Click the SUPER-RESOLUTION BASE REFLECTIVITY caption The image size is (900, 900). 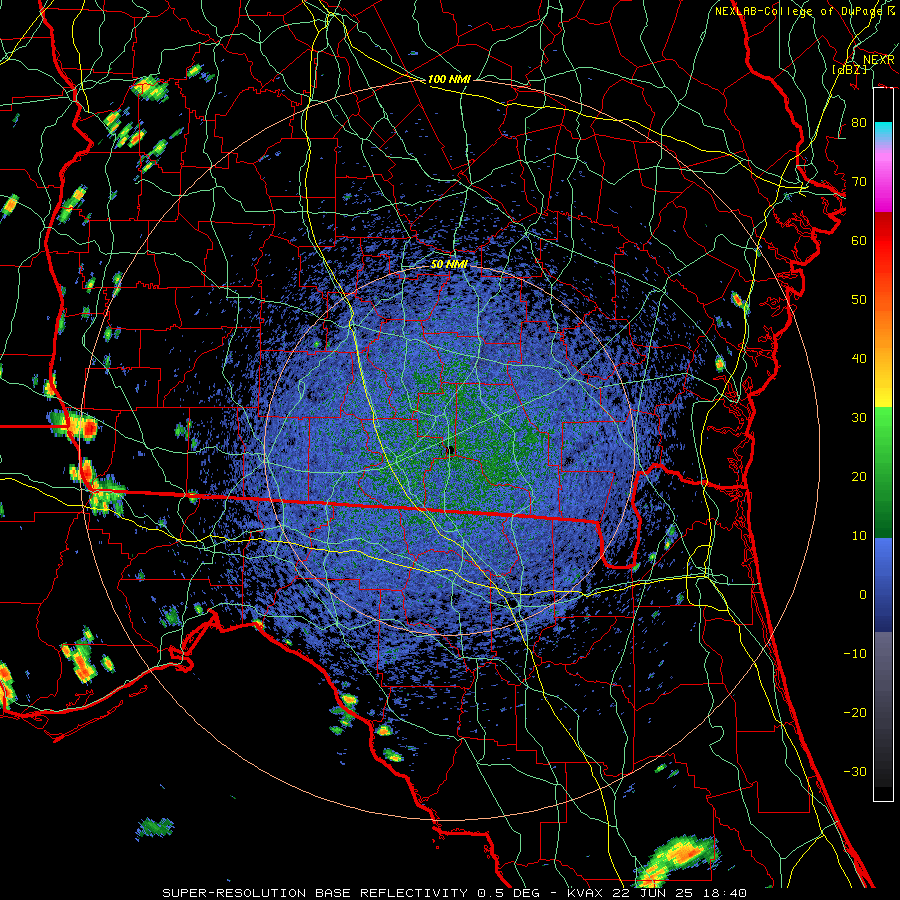point(315,893)
